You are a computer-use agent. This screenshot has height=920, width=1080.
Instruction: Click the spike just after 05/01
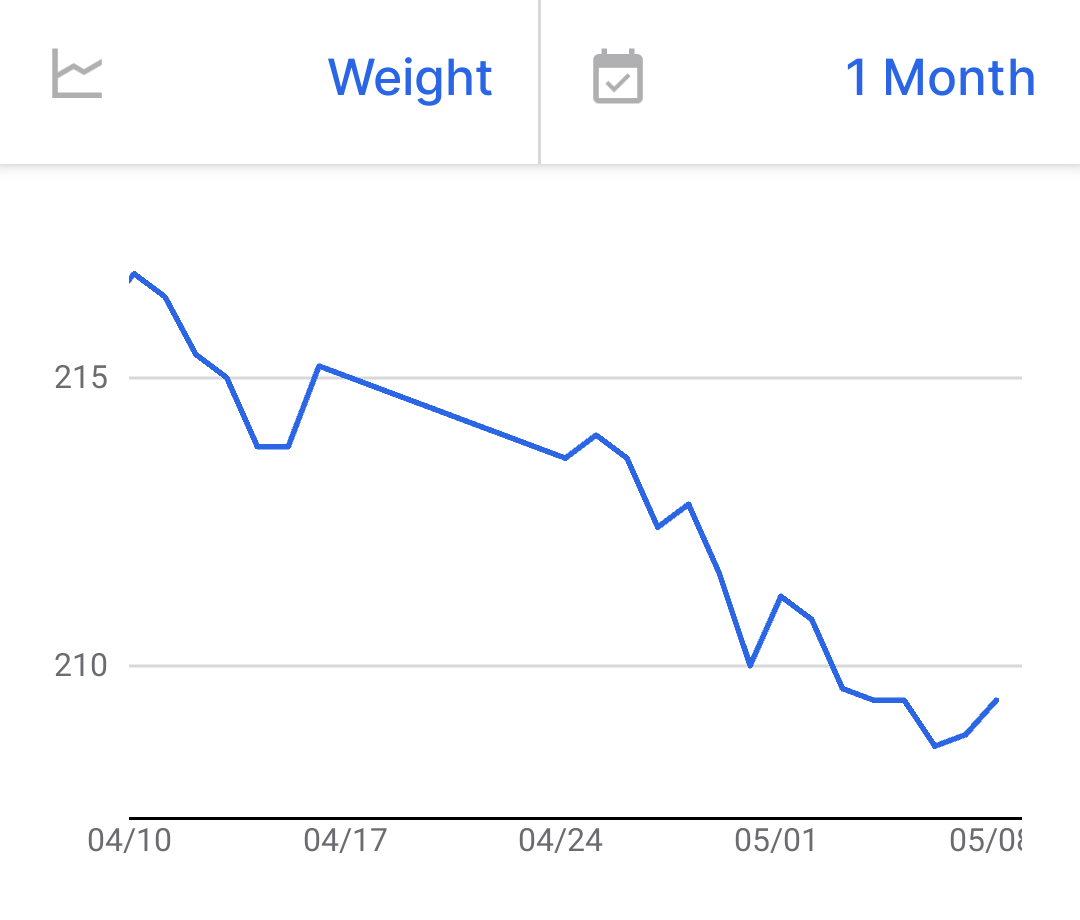tap(781, 596)
